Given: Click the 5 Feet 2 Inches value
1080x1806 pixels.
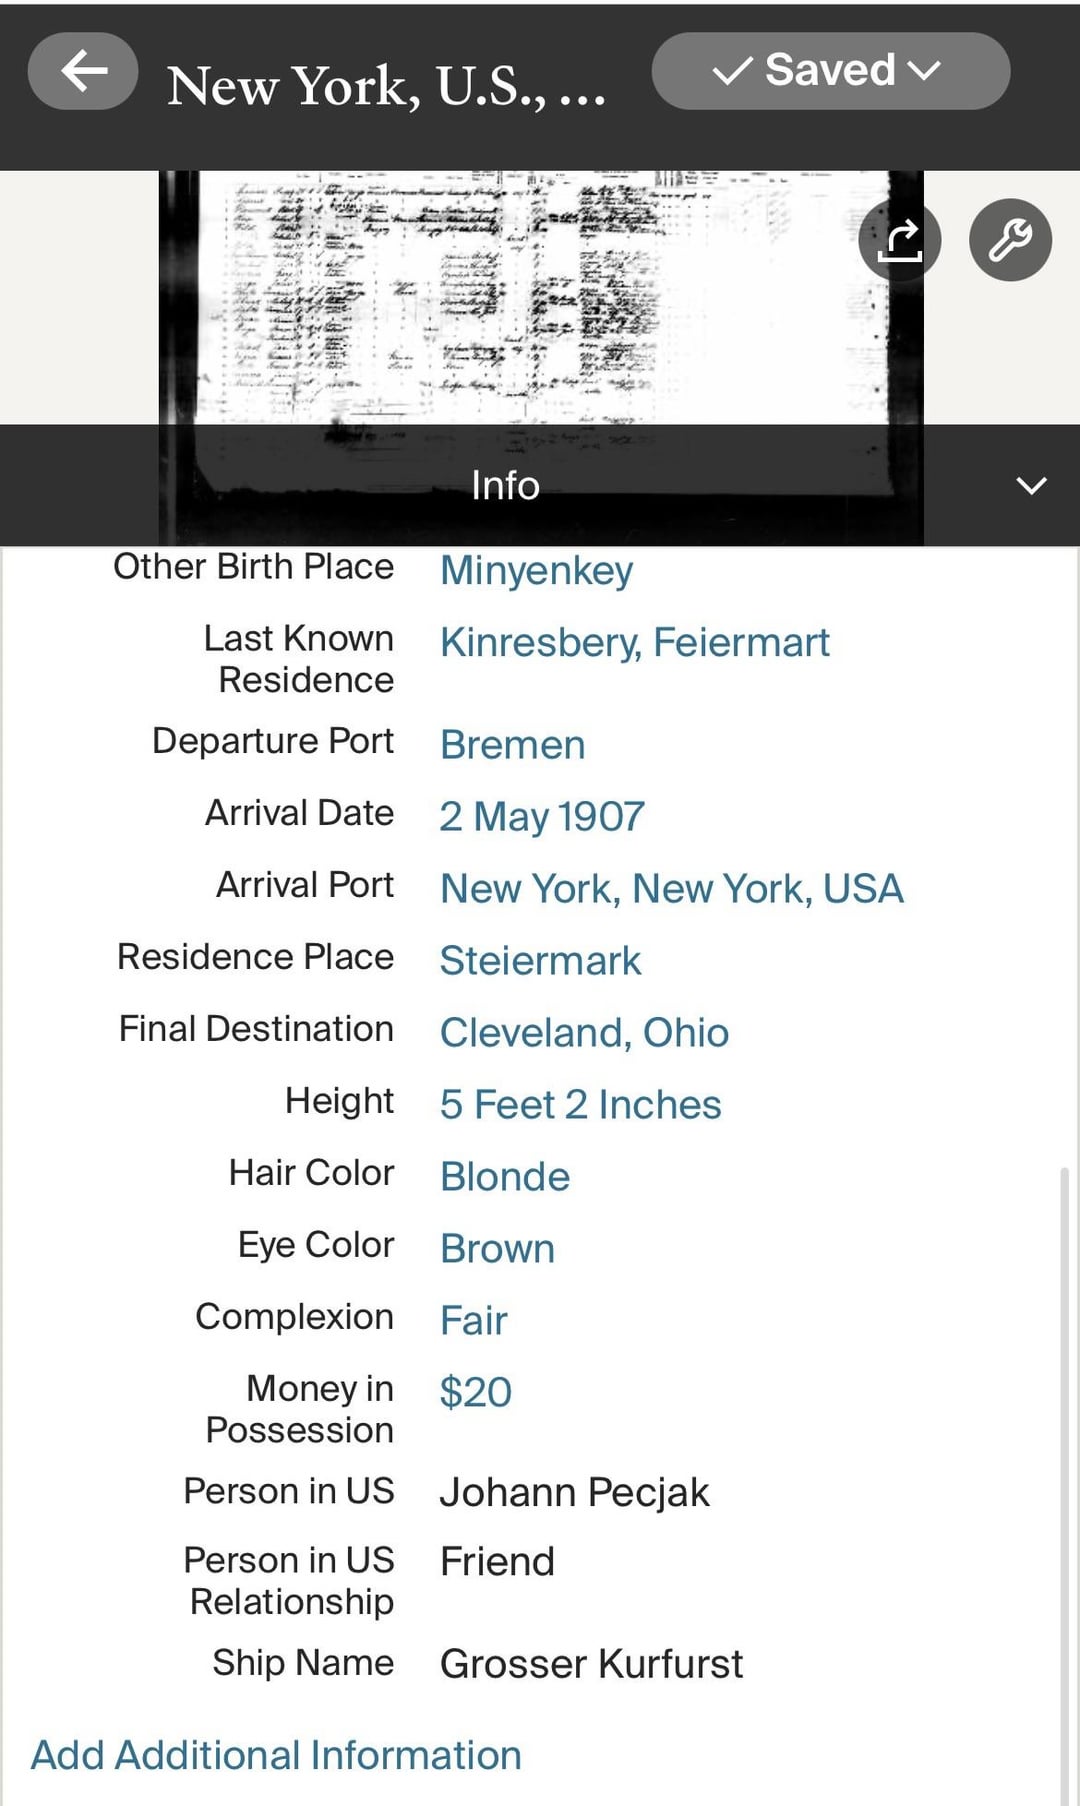Looking at the screenshot, I should (x=581, y=1105).
